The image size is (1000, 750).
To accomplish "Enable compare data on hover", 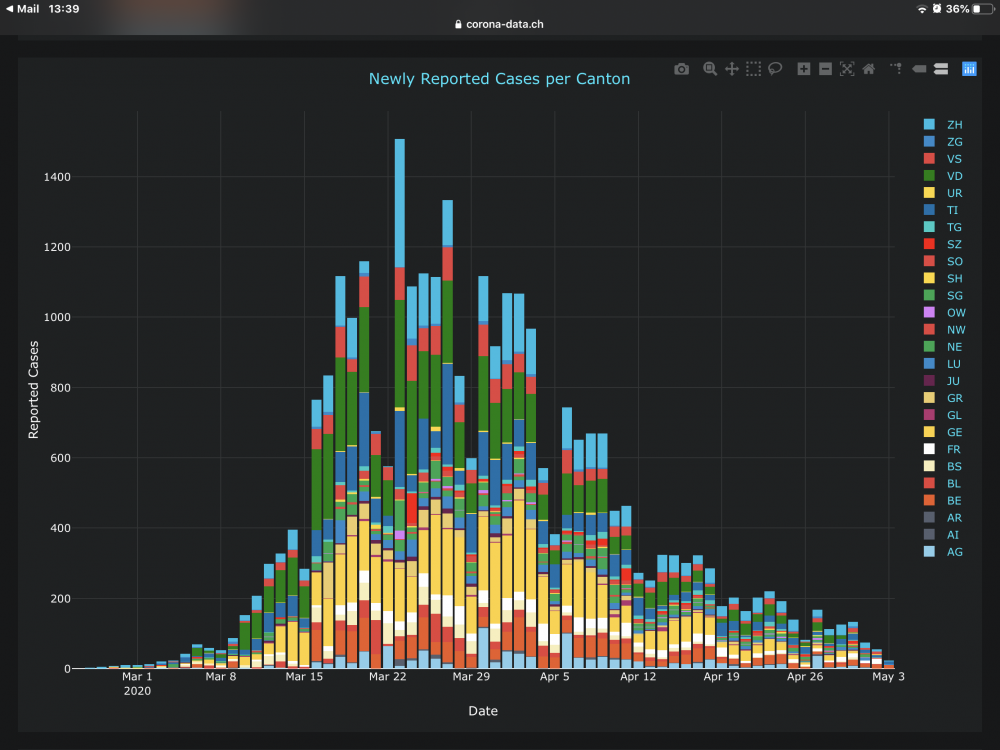I will point(941,69).
